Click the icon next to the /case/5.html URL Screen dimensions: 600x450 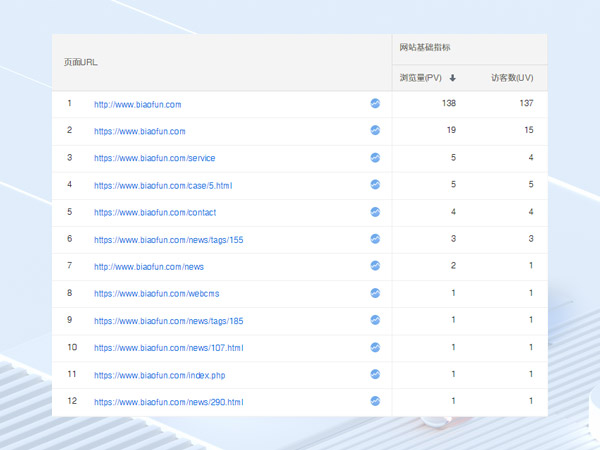[x=375, y=185]
